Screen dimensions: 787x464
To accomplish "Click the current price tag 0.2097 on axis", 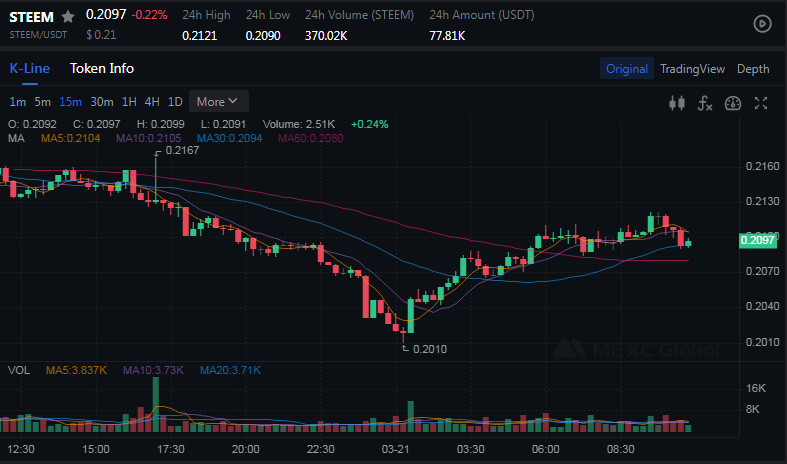I will coord(756,240).
